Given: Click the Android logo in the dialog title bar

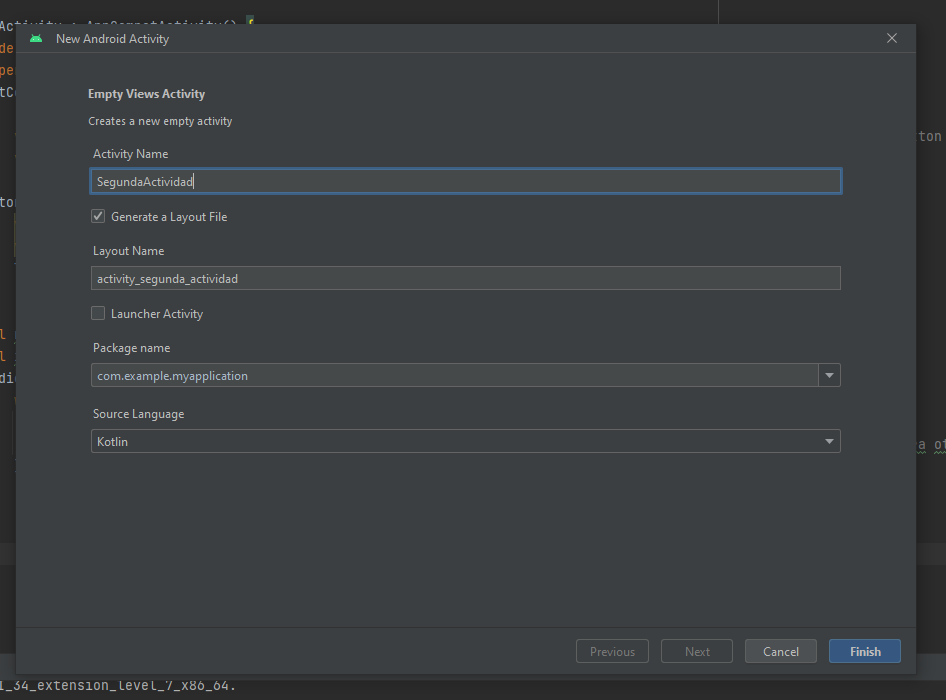Looking at the screenshot, I should (36, 39).
